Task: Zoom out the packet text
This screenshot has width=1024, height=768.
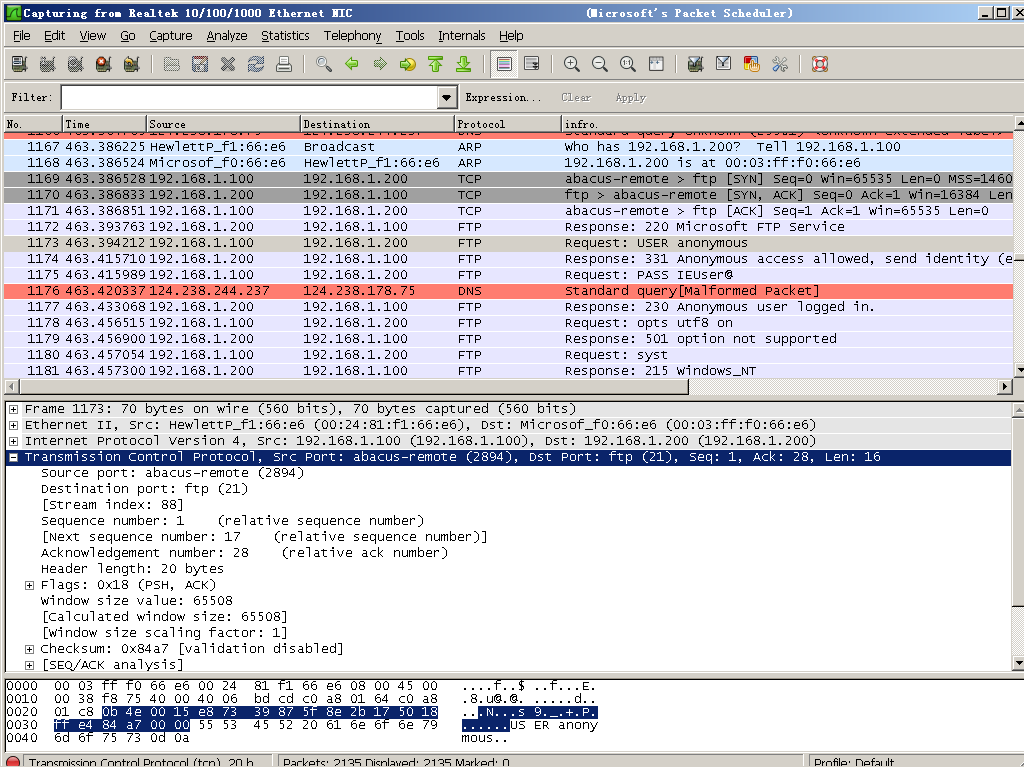Action: coord(600,64)
